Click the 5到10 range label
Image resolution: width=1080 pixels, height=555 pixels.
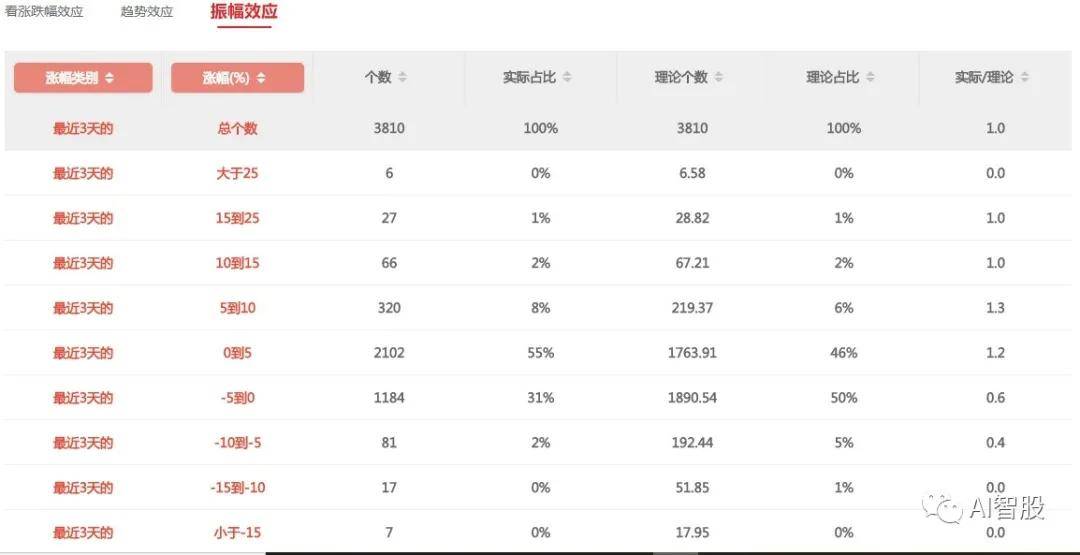coord(237,308)
